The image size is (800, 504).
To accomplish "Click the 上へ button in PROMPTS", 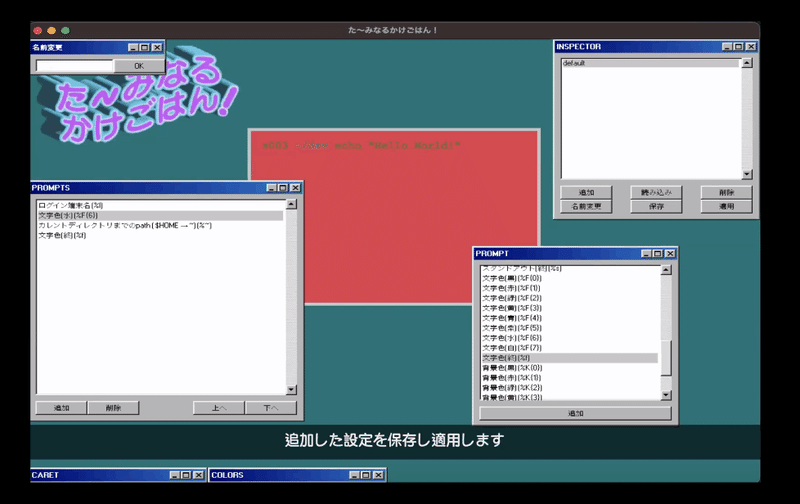I will [219, 408].
